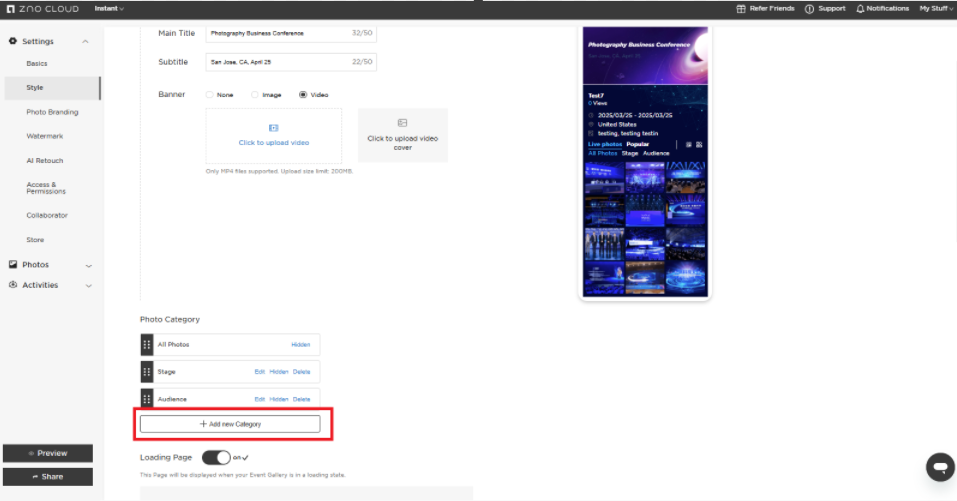This screenshot has height=501, width=957.
Task: Go to the Watermark settings page
Action: point(44,136)
